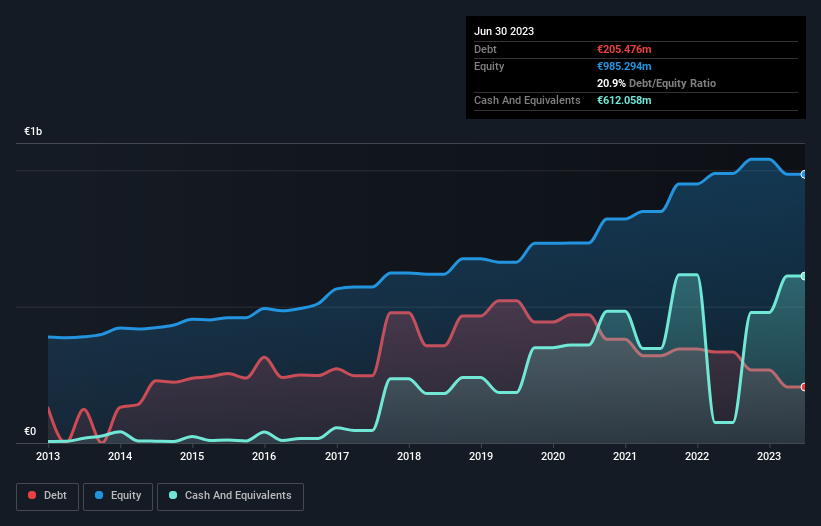Viewport: 821px width, 526px height.
Task: Click the blue Equity legend dot
Action: (99, 495)
